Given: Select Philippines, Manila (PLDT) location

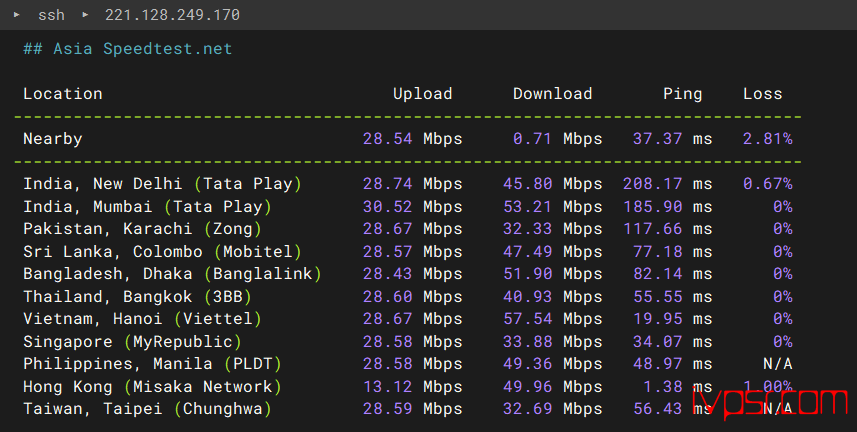Looking at the screenshot, I should click(x=152, y=364).
